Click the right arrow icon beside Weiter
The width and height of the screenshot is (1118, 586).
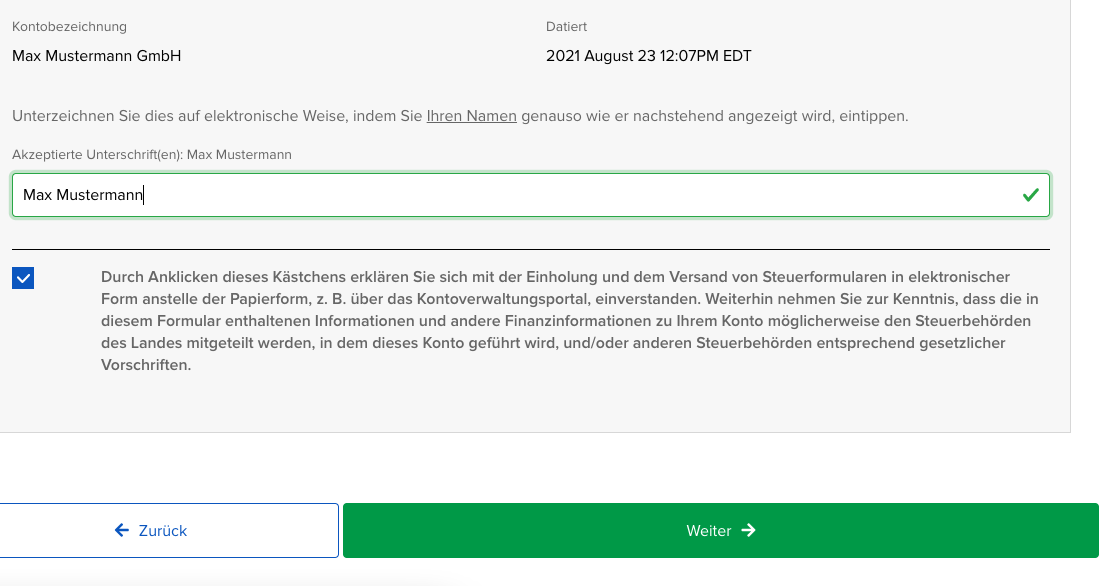pyautogui.click(x=749, y=531)
